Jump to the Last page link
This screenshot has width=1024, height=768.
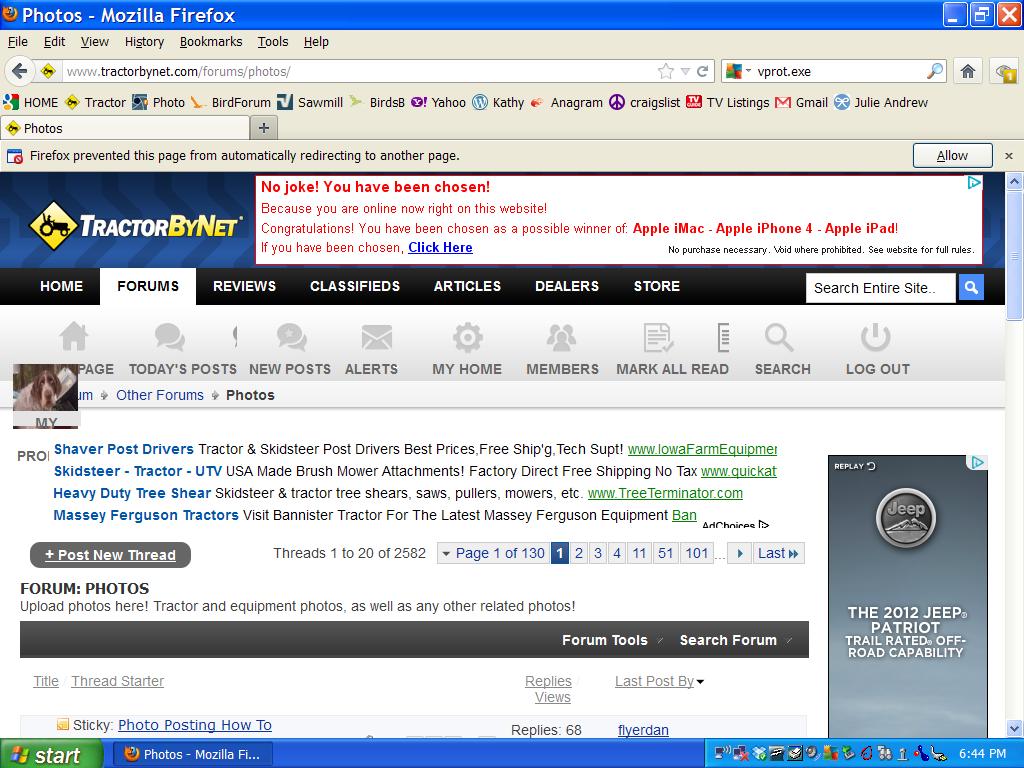point(778,553)
